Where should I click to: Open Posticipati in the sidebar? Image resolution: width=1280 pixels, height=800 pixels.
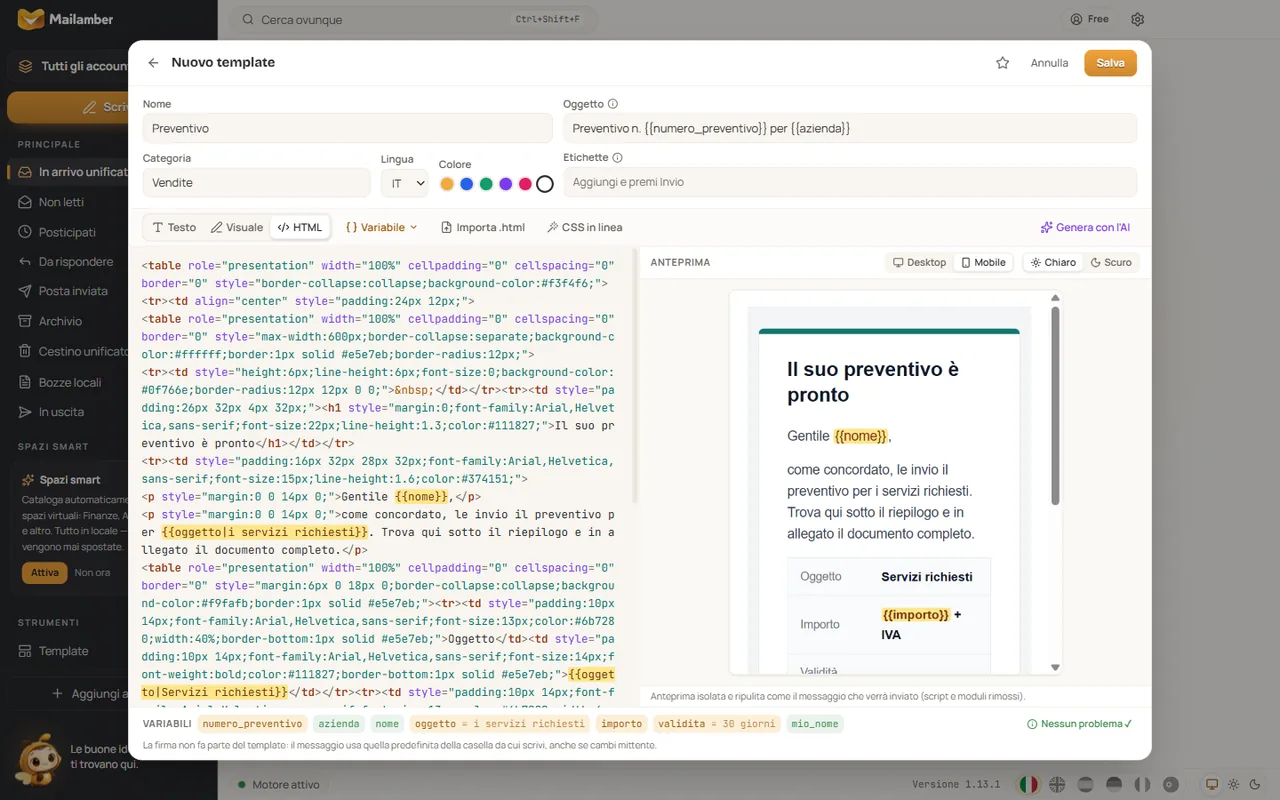(x=67, y=232)
